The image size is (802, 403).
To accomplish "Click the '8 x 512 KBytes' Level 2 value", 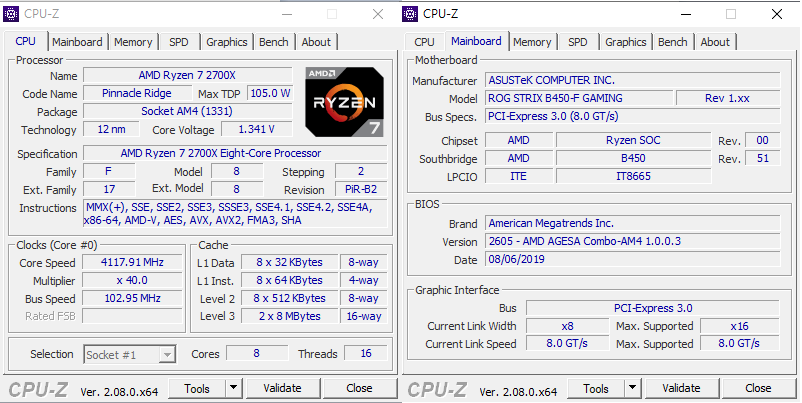I will (289, 298).
